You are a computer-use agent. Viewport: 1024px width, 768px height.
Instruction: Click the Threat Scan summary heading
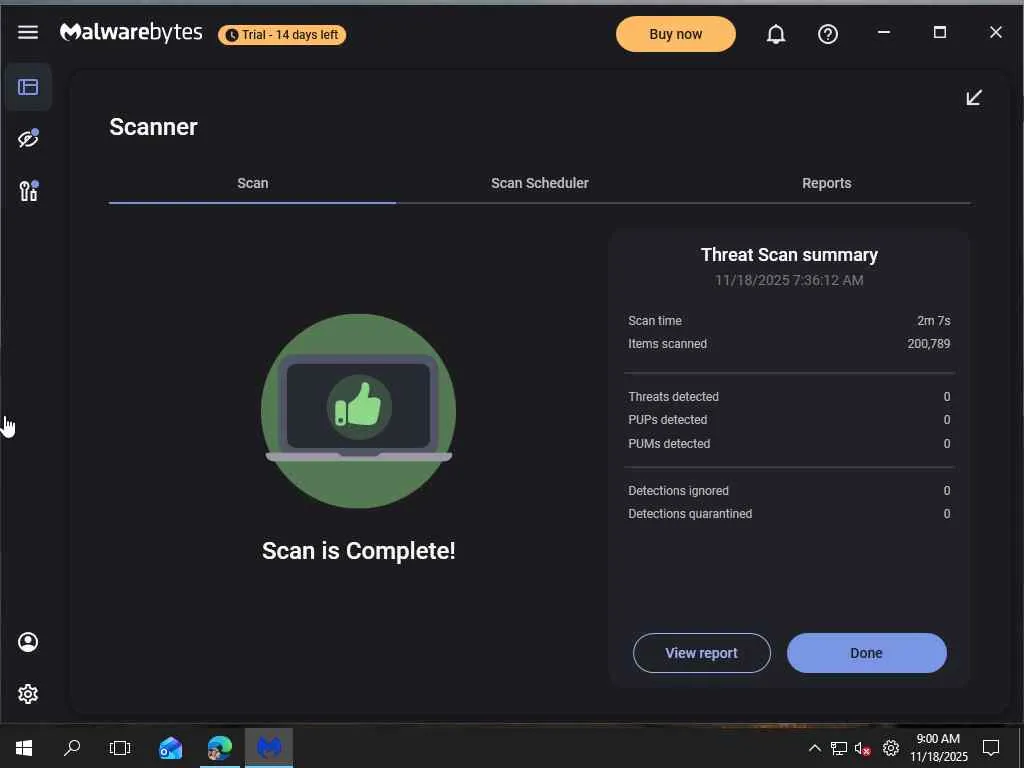[789, 255]
